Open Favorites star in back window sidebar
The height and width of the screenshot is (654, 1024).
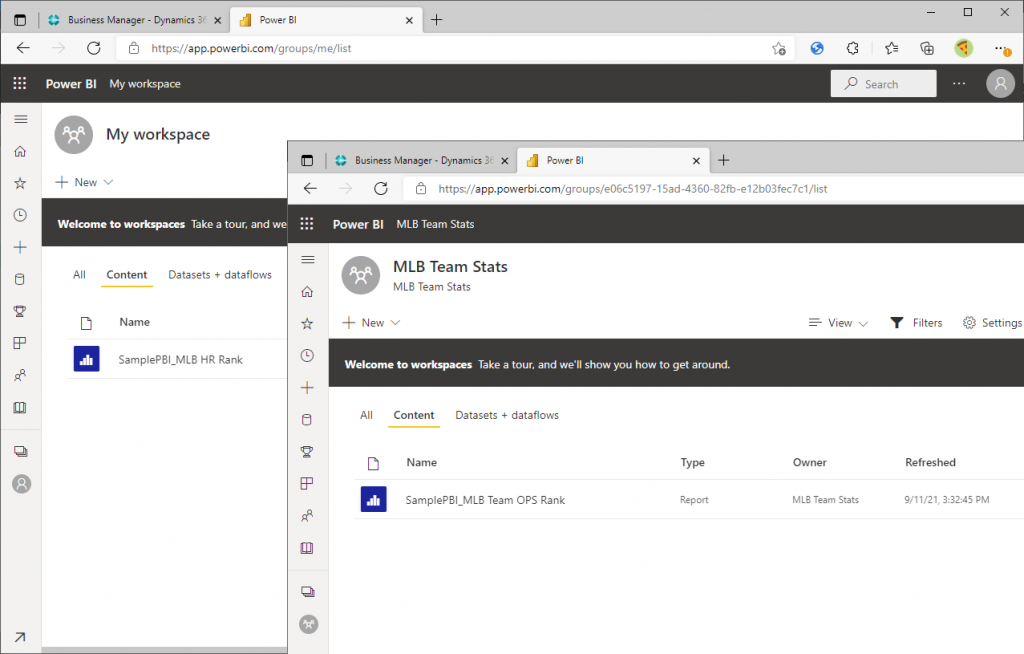point(20,183)
